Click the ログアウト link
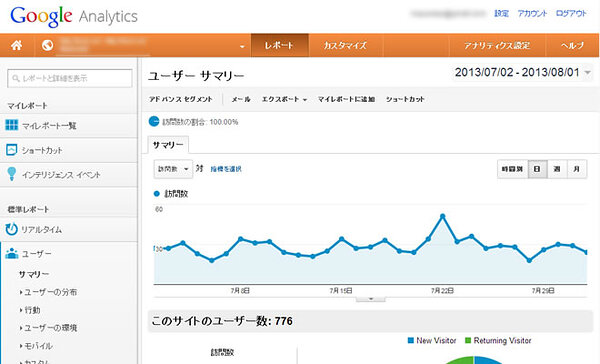 (571, 13)
